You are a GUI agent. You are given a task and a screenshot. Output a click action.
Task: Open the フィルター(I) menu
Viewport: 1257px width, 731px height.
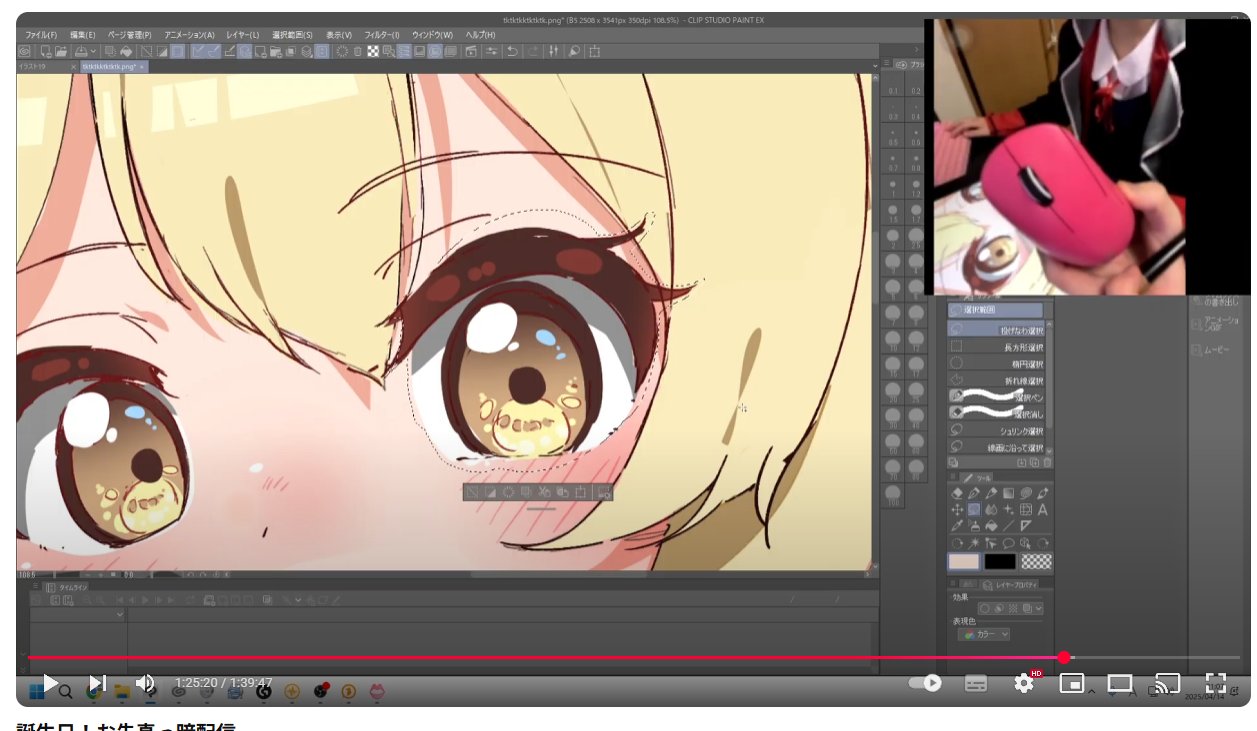[382, 35]
